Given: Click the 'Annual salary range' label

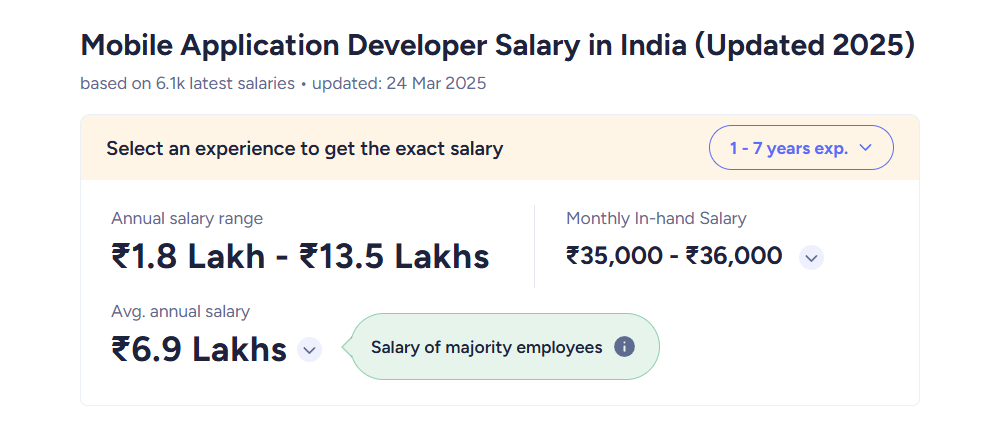Looking at the screenshot, I should point(187,219).
